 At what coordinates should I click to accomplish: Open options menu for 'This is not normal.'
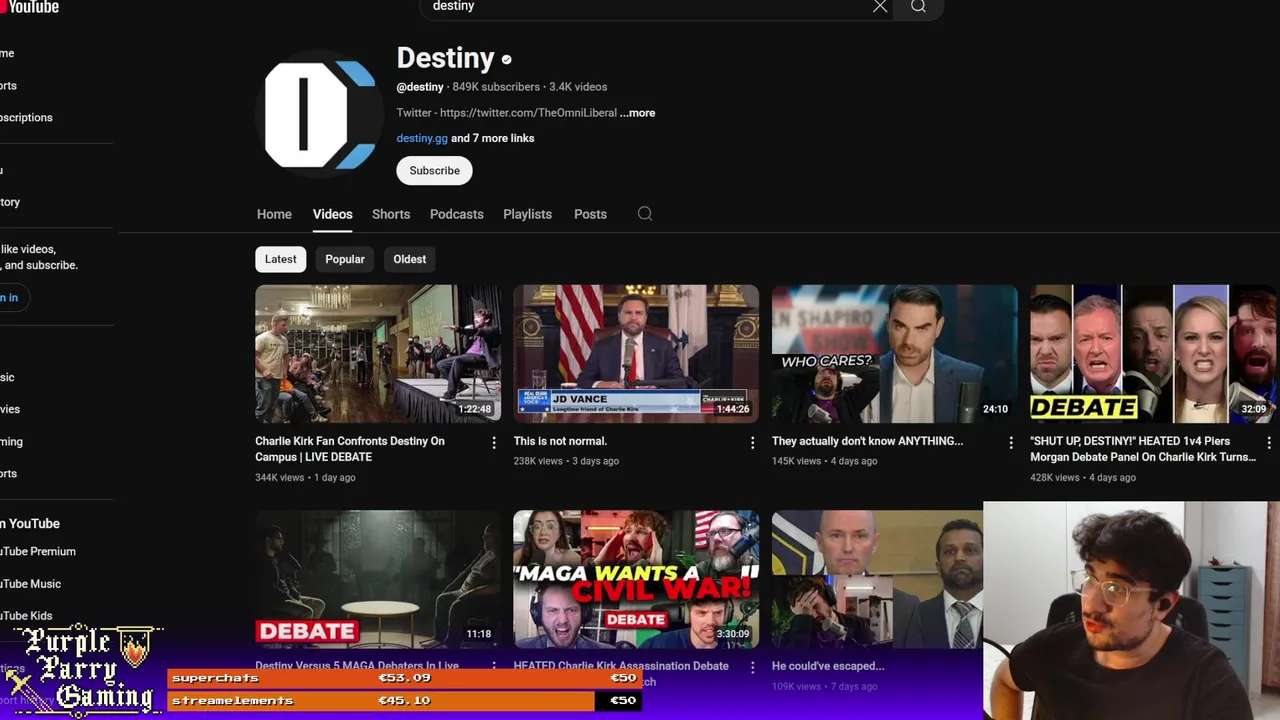752,442
